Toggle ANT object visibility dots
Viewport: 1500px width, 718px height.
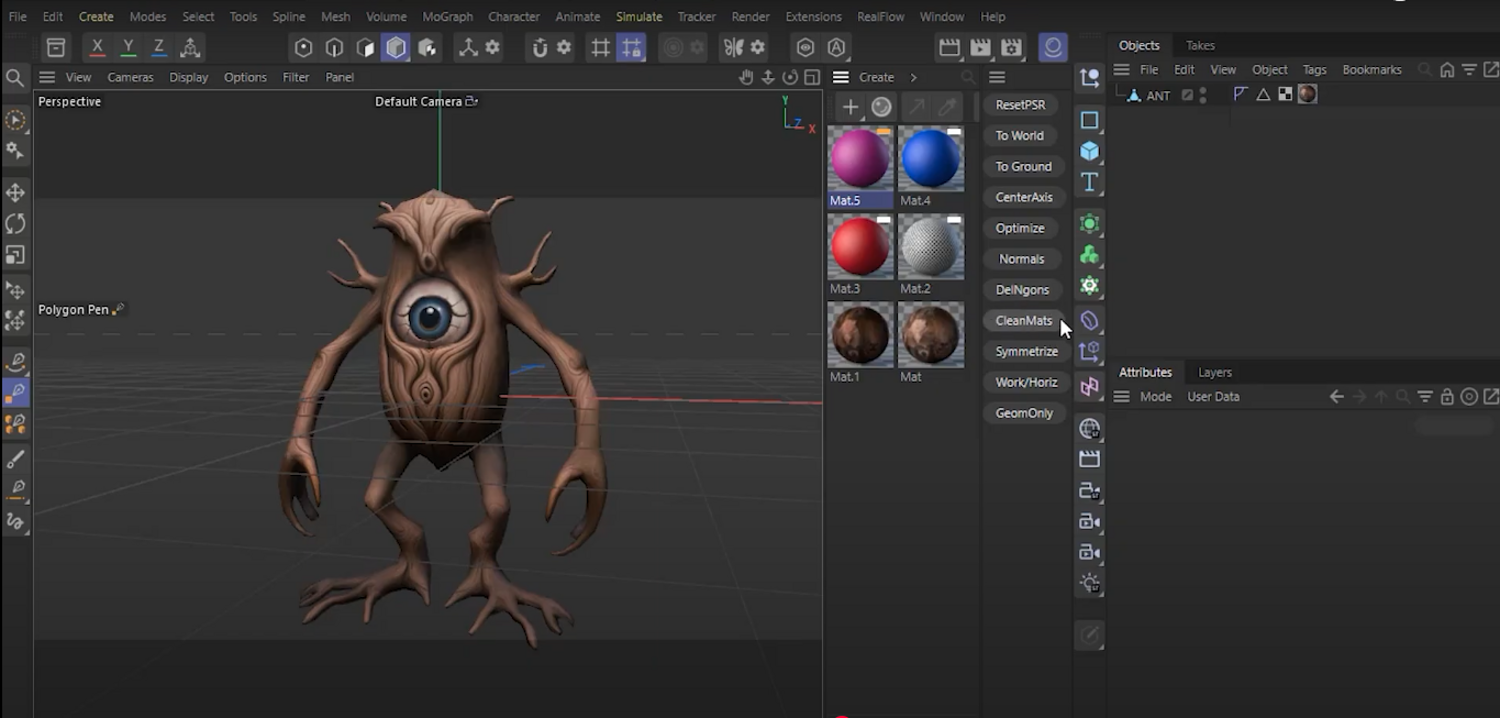(1203, 95)
